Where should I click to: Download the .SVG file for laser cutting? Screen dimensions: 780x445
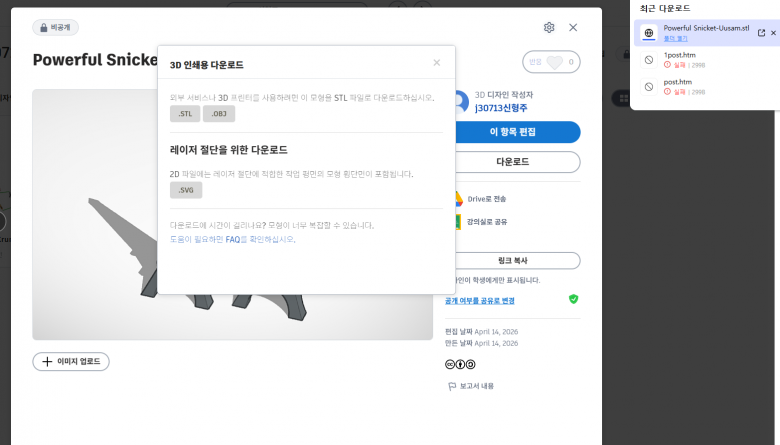point(186,190)
